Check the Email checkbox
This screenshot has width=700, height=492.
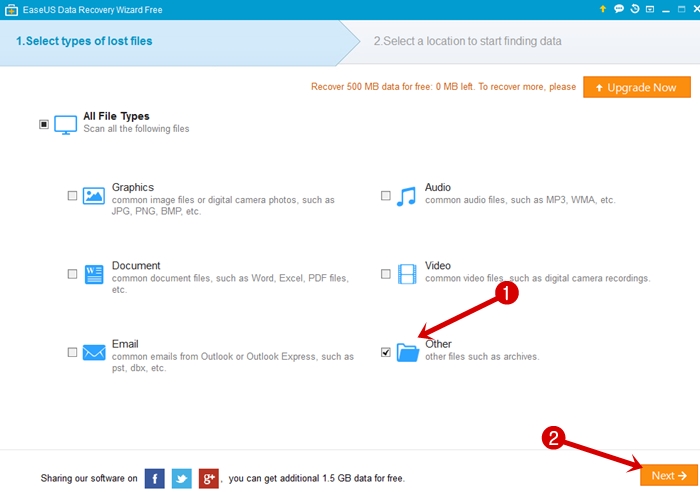point(72,352)
